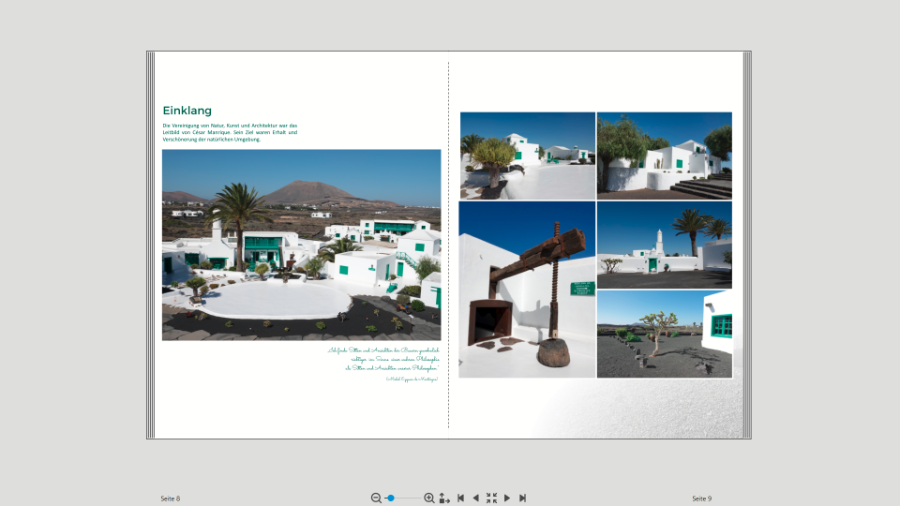
Task: Click the green intro paragraph under Einklang
Action: tap(230, 132)
